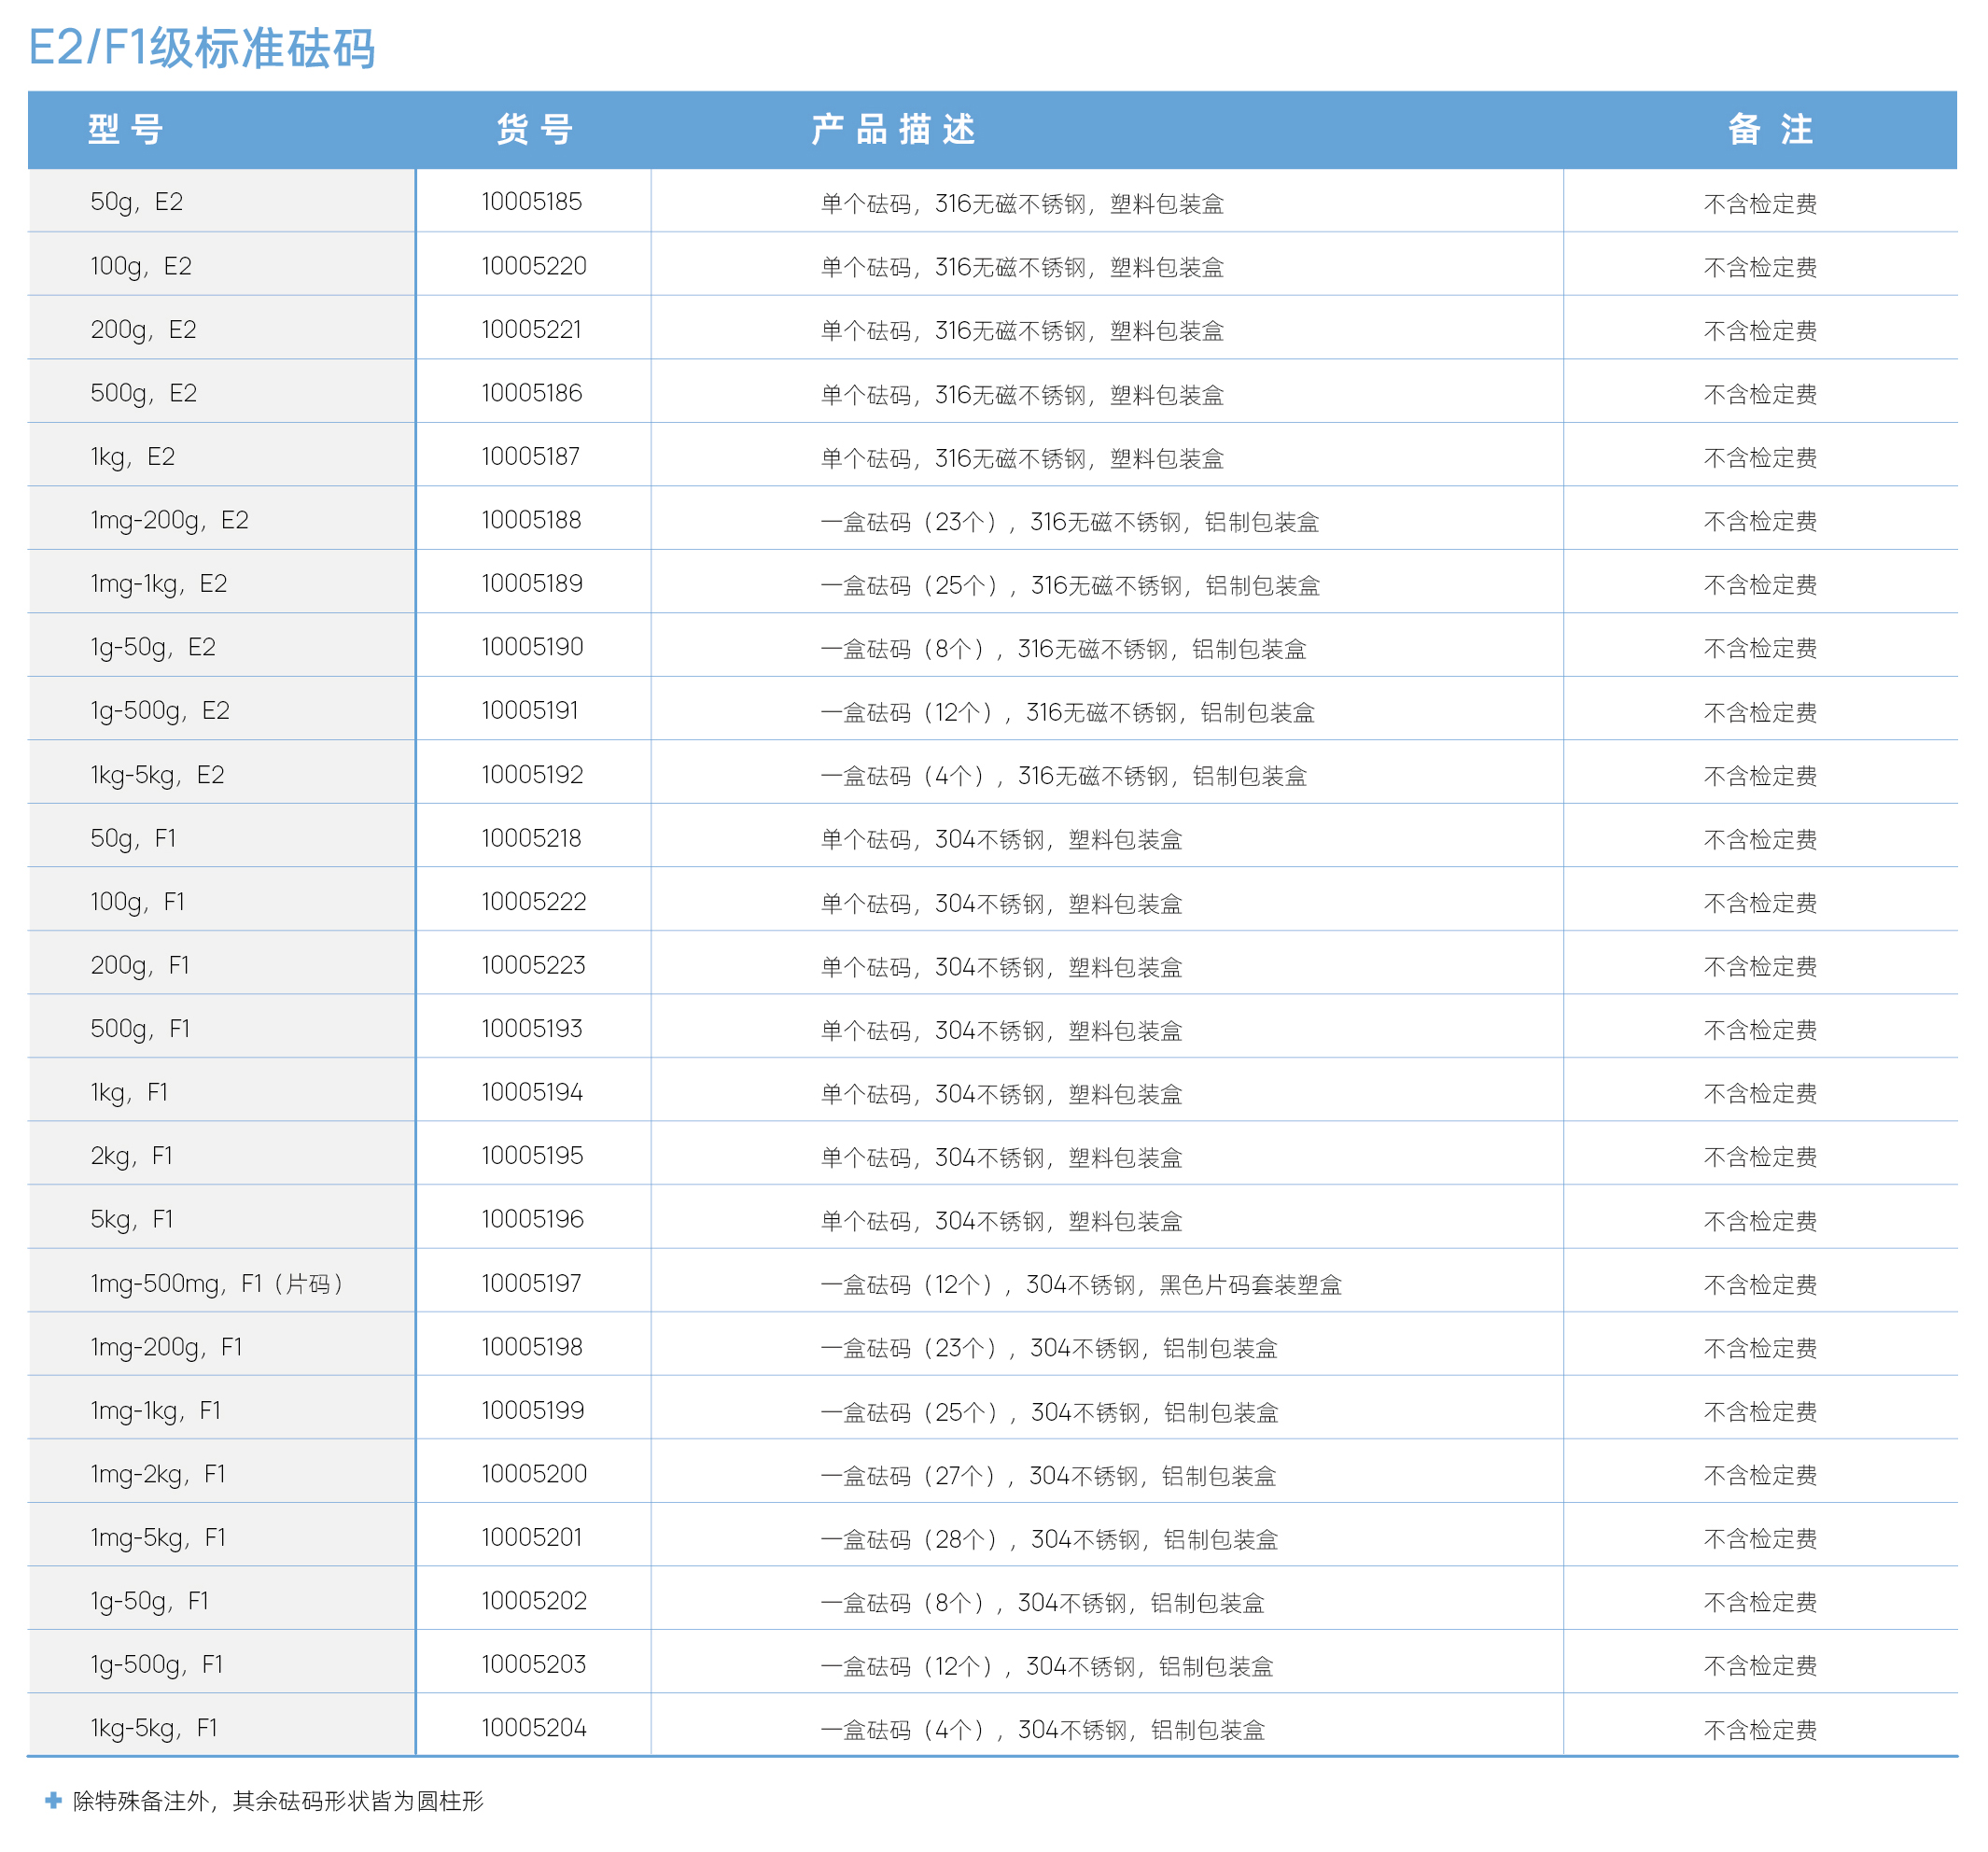
Task: Select item number 10005203
Action: (534, 1665)
